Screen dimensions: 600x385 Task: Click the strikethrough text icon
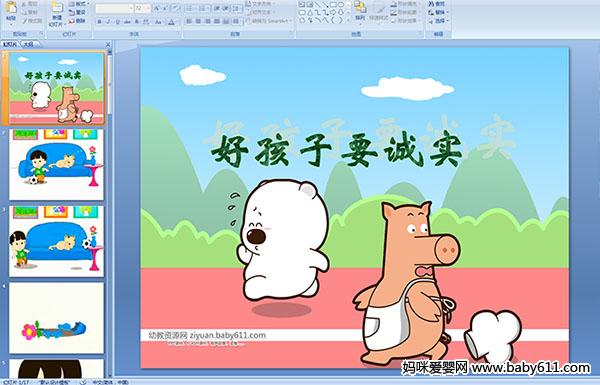[x=127, y=22]
